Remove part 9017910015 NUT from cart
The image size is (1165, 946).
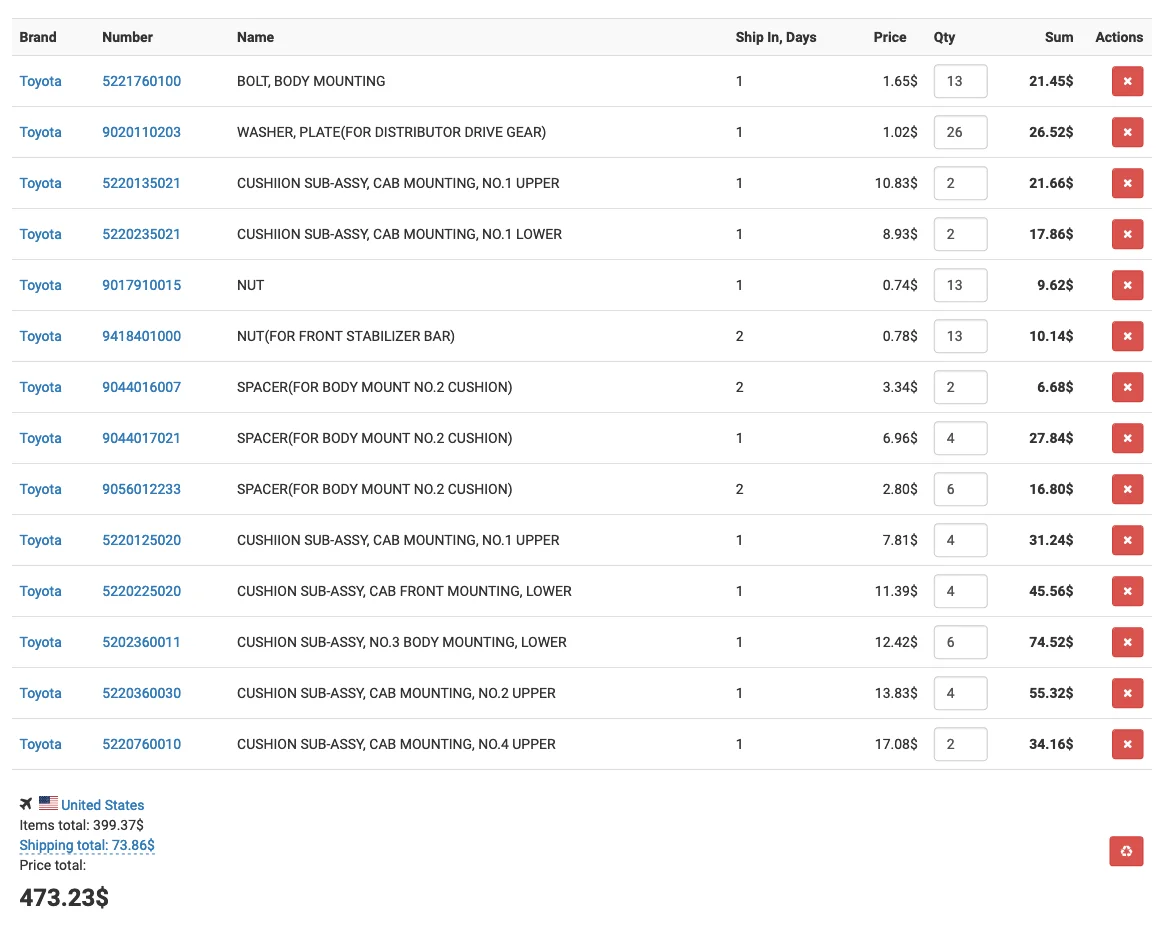pyautogui.click(x=1127, y=285)
